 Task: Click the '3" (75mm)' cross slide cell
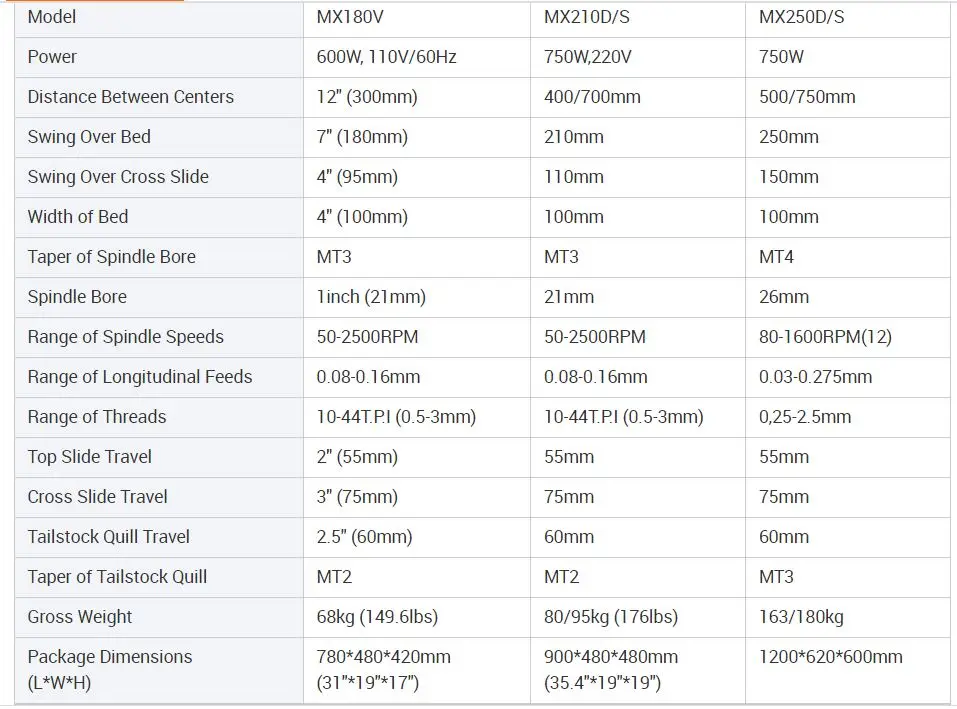tap(357, 497)
